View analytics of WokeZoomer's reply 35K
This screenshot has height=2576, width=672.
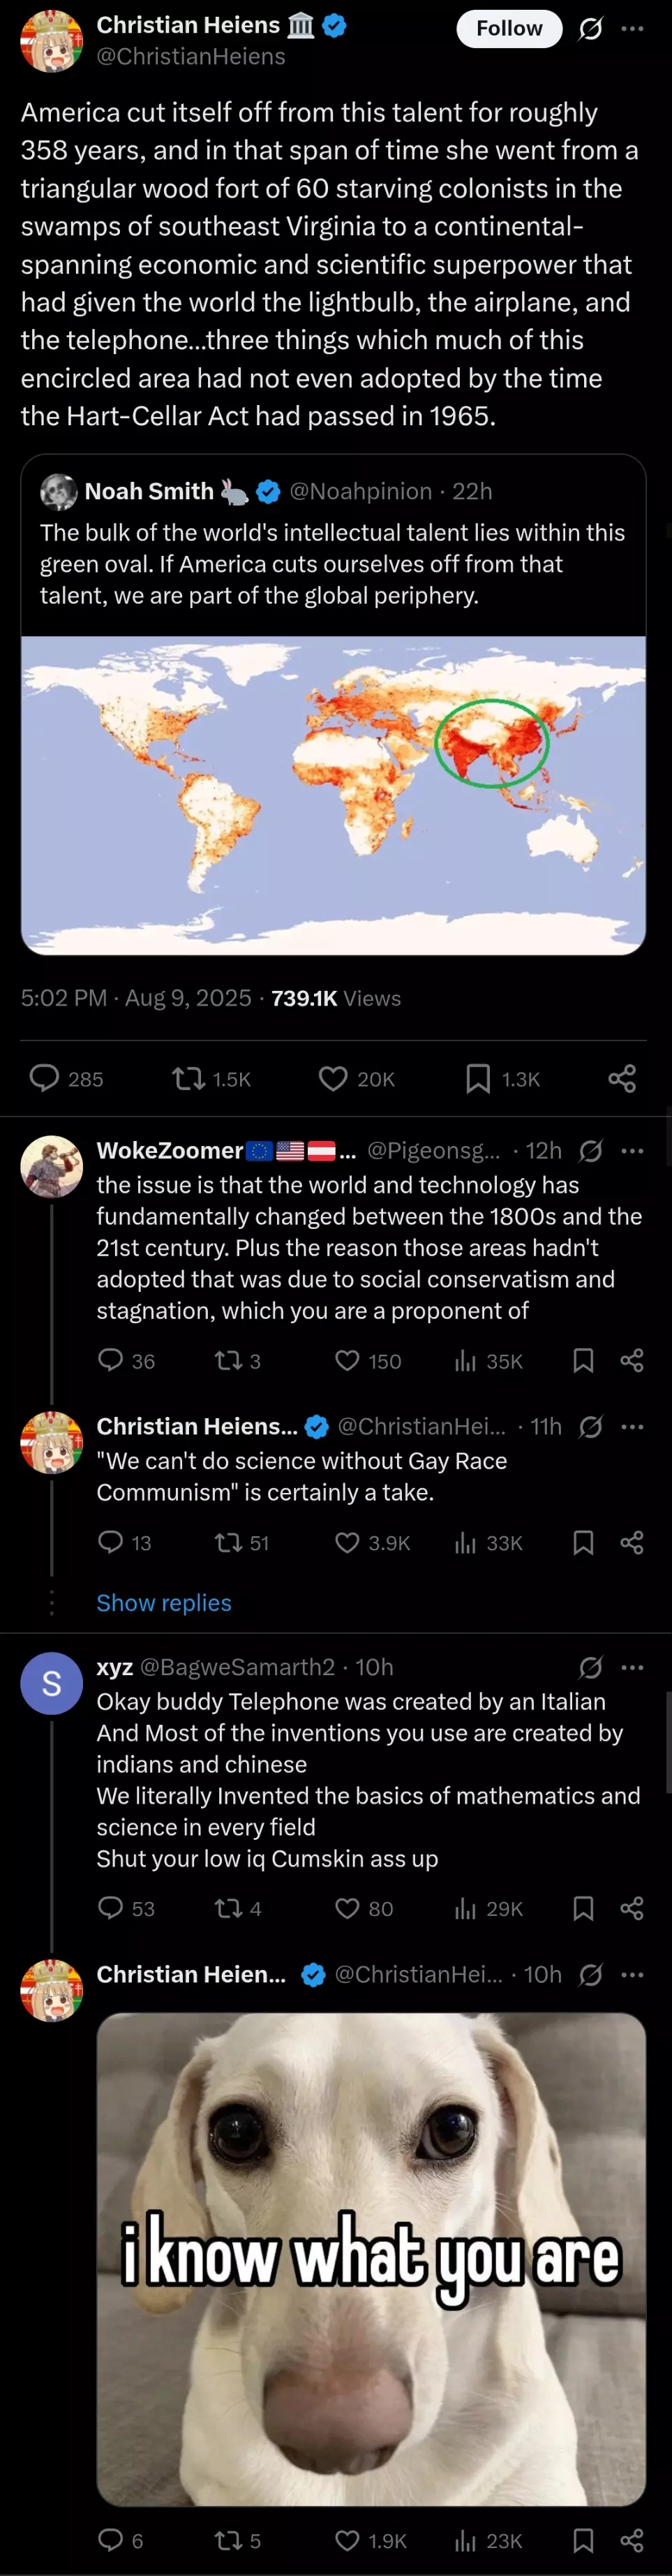[x=488, y=1361]
